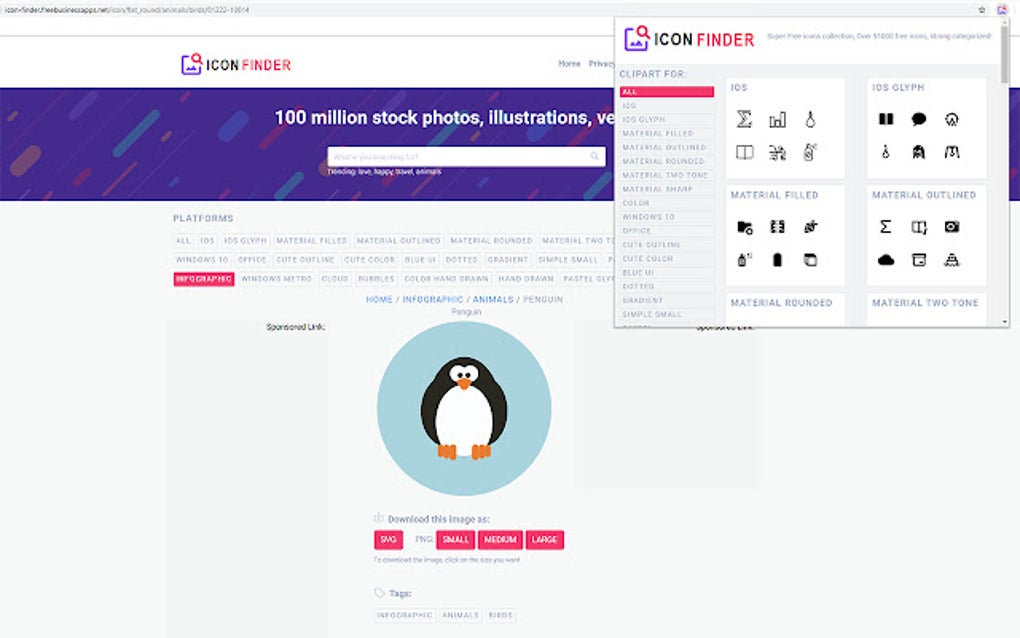
Task: Switch to the CUTE COLOR platform filter
Action: [x=369, y=259]
